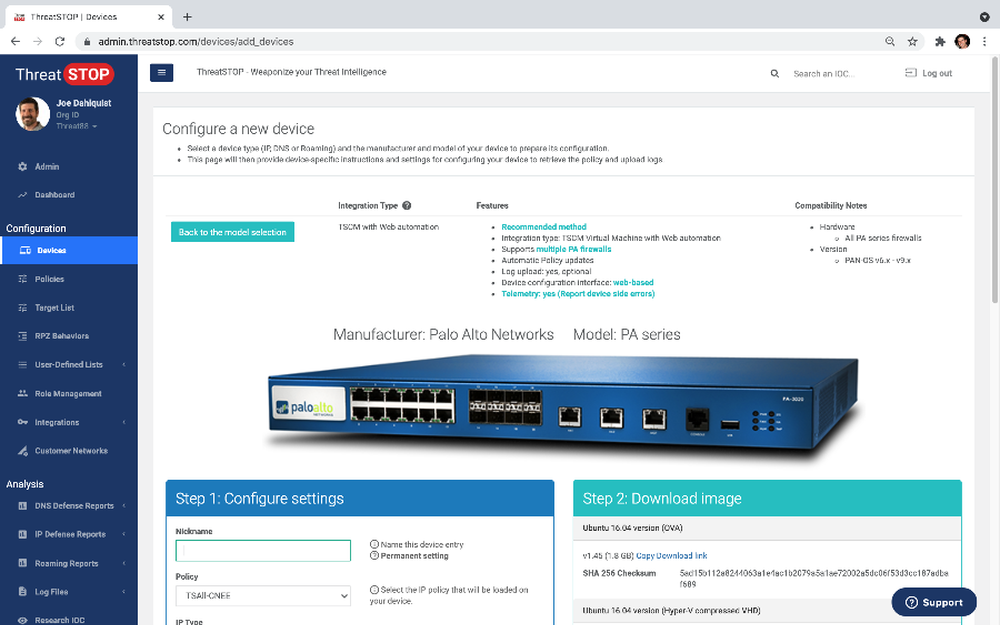Expand the Log Files chevron
Screen dimensions: 1000x625
tap(124, 592)
